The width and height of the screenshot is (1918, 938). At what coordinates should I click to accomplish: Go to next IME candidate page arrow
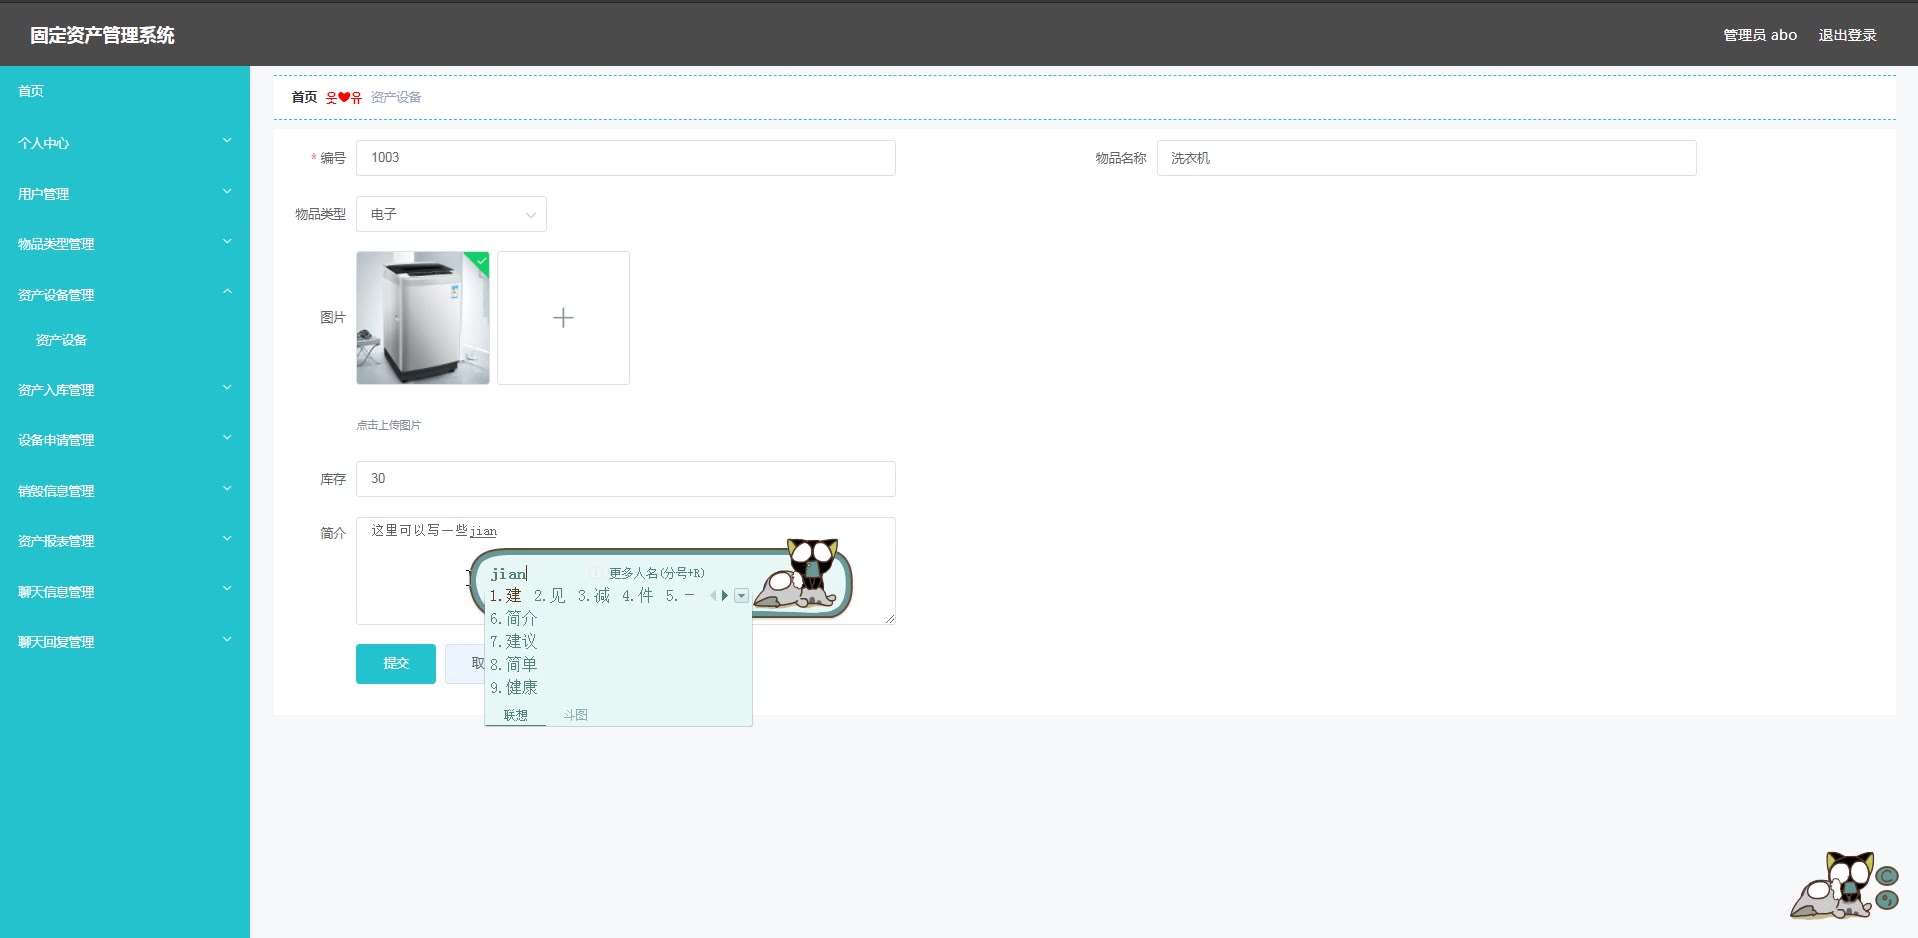pyautogui.click(x=725, y=596)
